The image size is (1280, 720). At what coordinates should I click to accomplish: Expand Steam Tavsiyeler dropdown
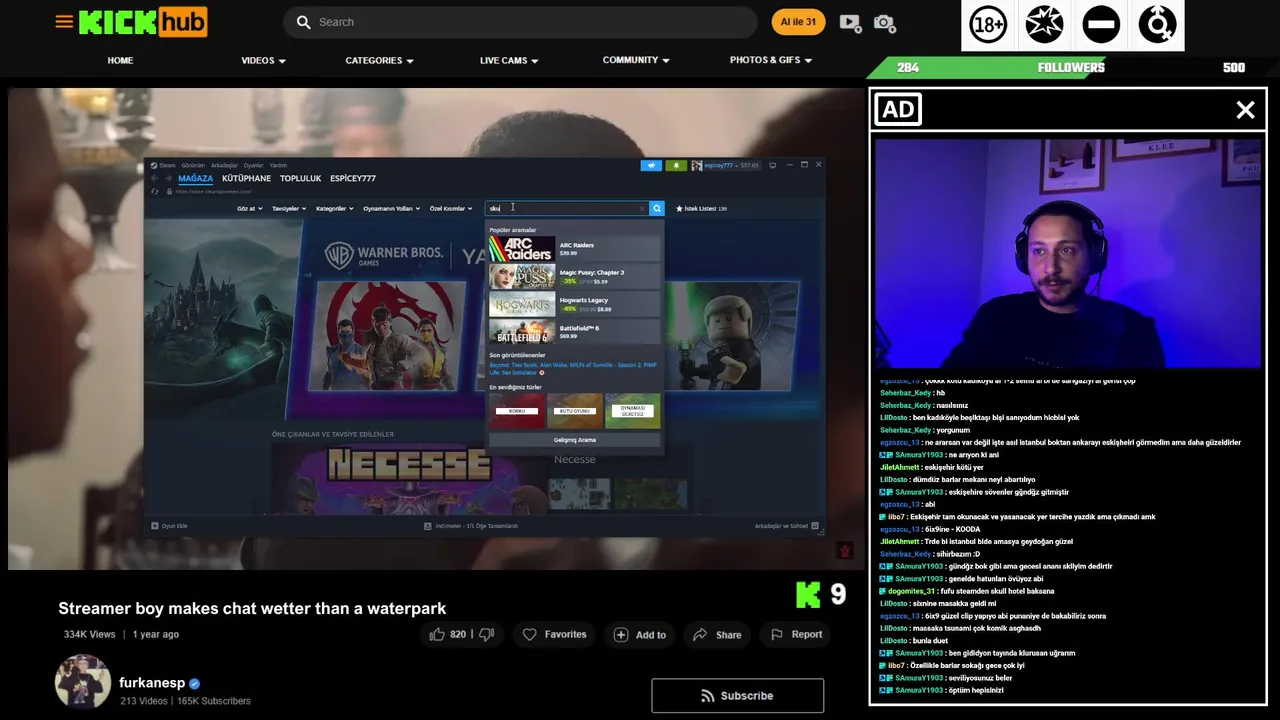pyautogui.click(x=288, y=209)
